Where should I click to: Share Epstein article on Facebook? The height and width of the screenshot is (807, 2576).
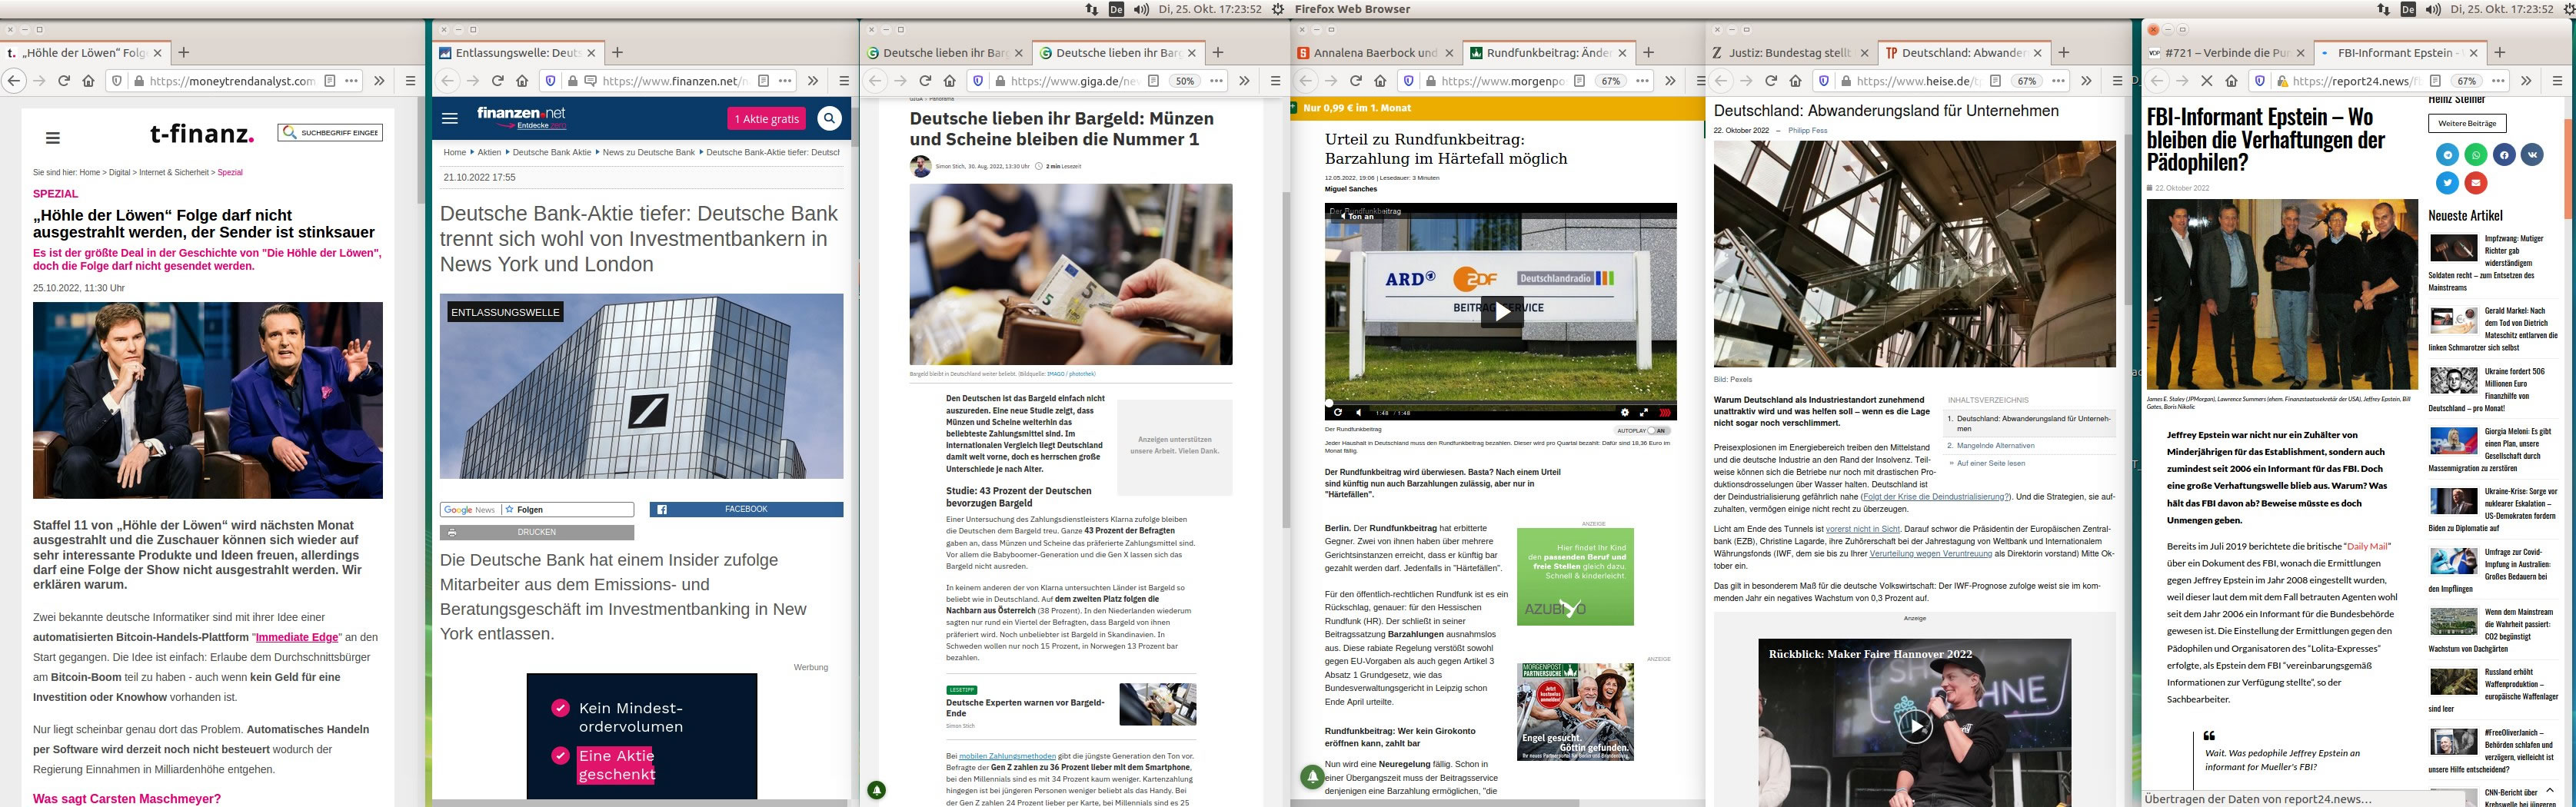pos(2504,154)
